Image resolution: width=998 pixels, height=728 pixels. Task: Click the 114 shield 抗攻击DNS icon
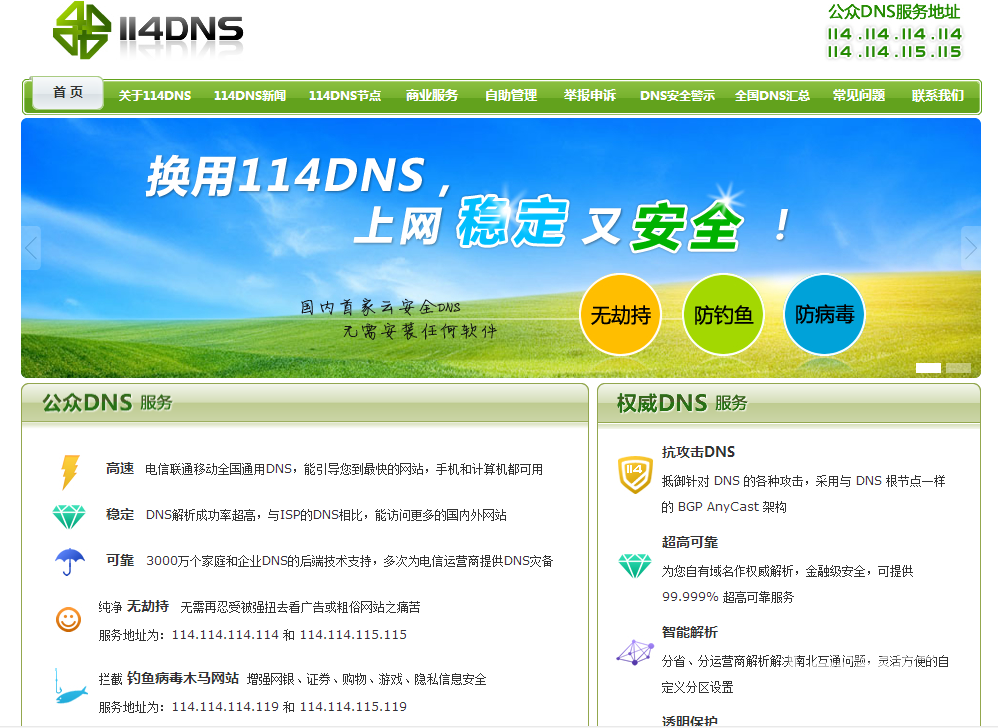click(635, 475)
